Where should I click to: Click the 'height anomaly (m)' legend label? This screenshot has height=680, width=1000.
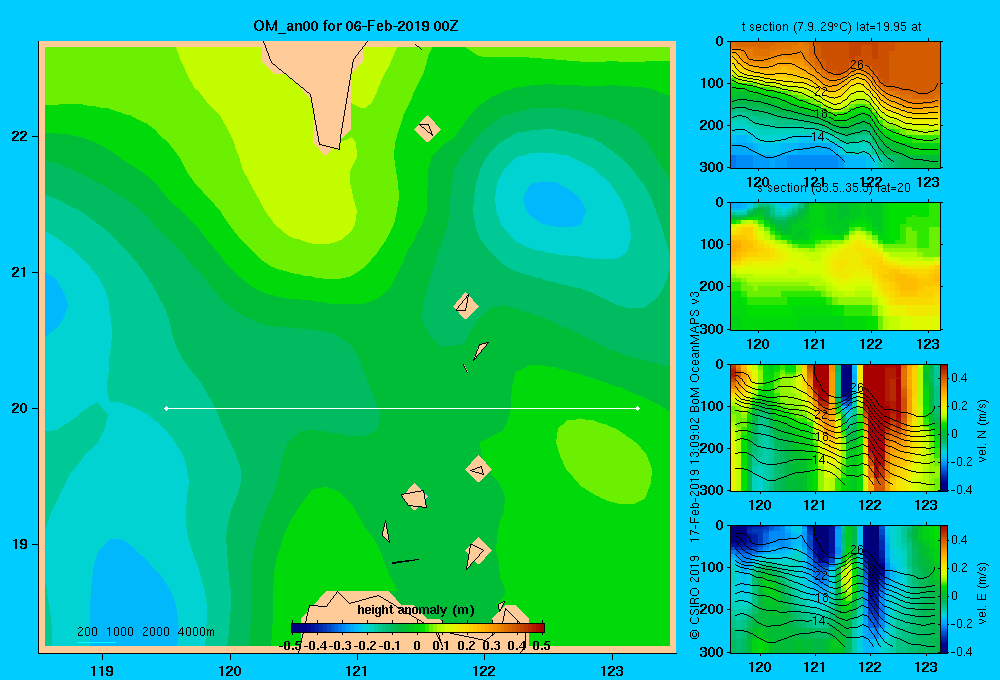click(416, 610)
